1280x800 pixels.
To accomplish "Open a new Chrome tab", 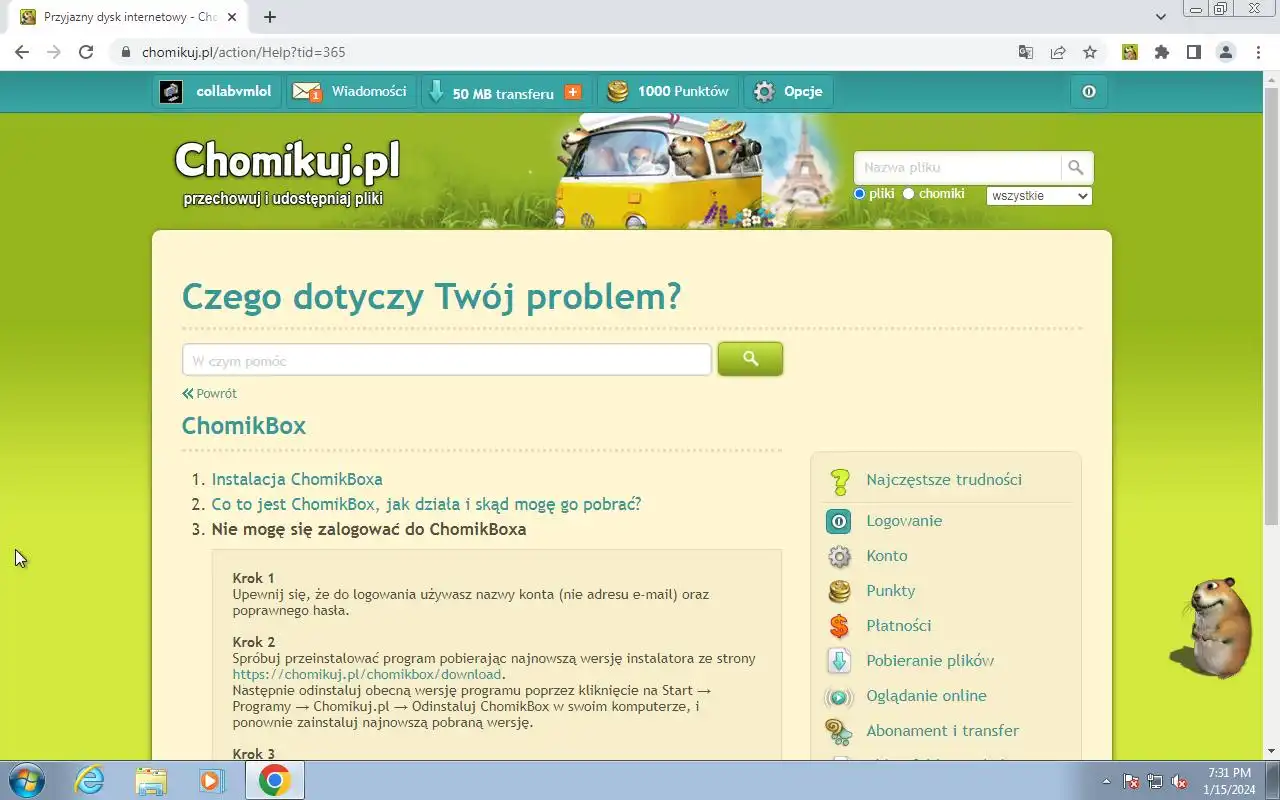I will coord(270,17).
